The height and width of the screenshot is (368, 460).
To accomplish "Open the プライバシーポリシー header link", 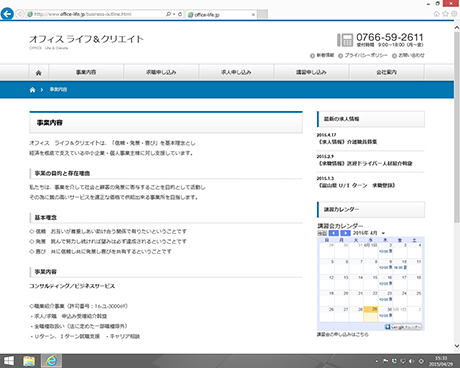I will 363,55.
